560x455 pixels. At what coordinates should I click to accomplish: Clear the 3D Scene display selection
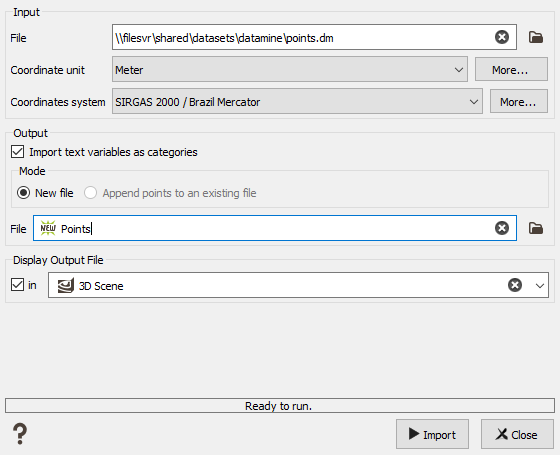(x=515, y=285)
